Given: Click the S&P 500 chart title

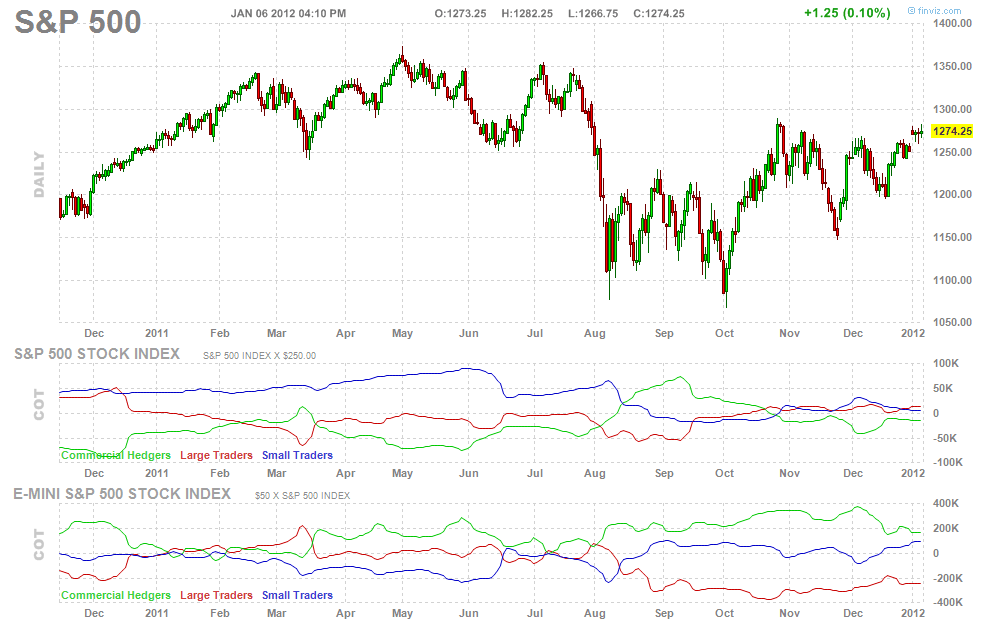Looking at the screenshot, I should [78, 22].
